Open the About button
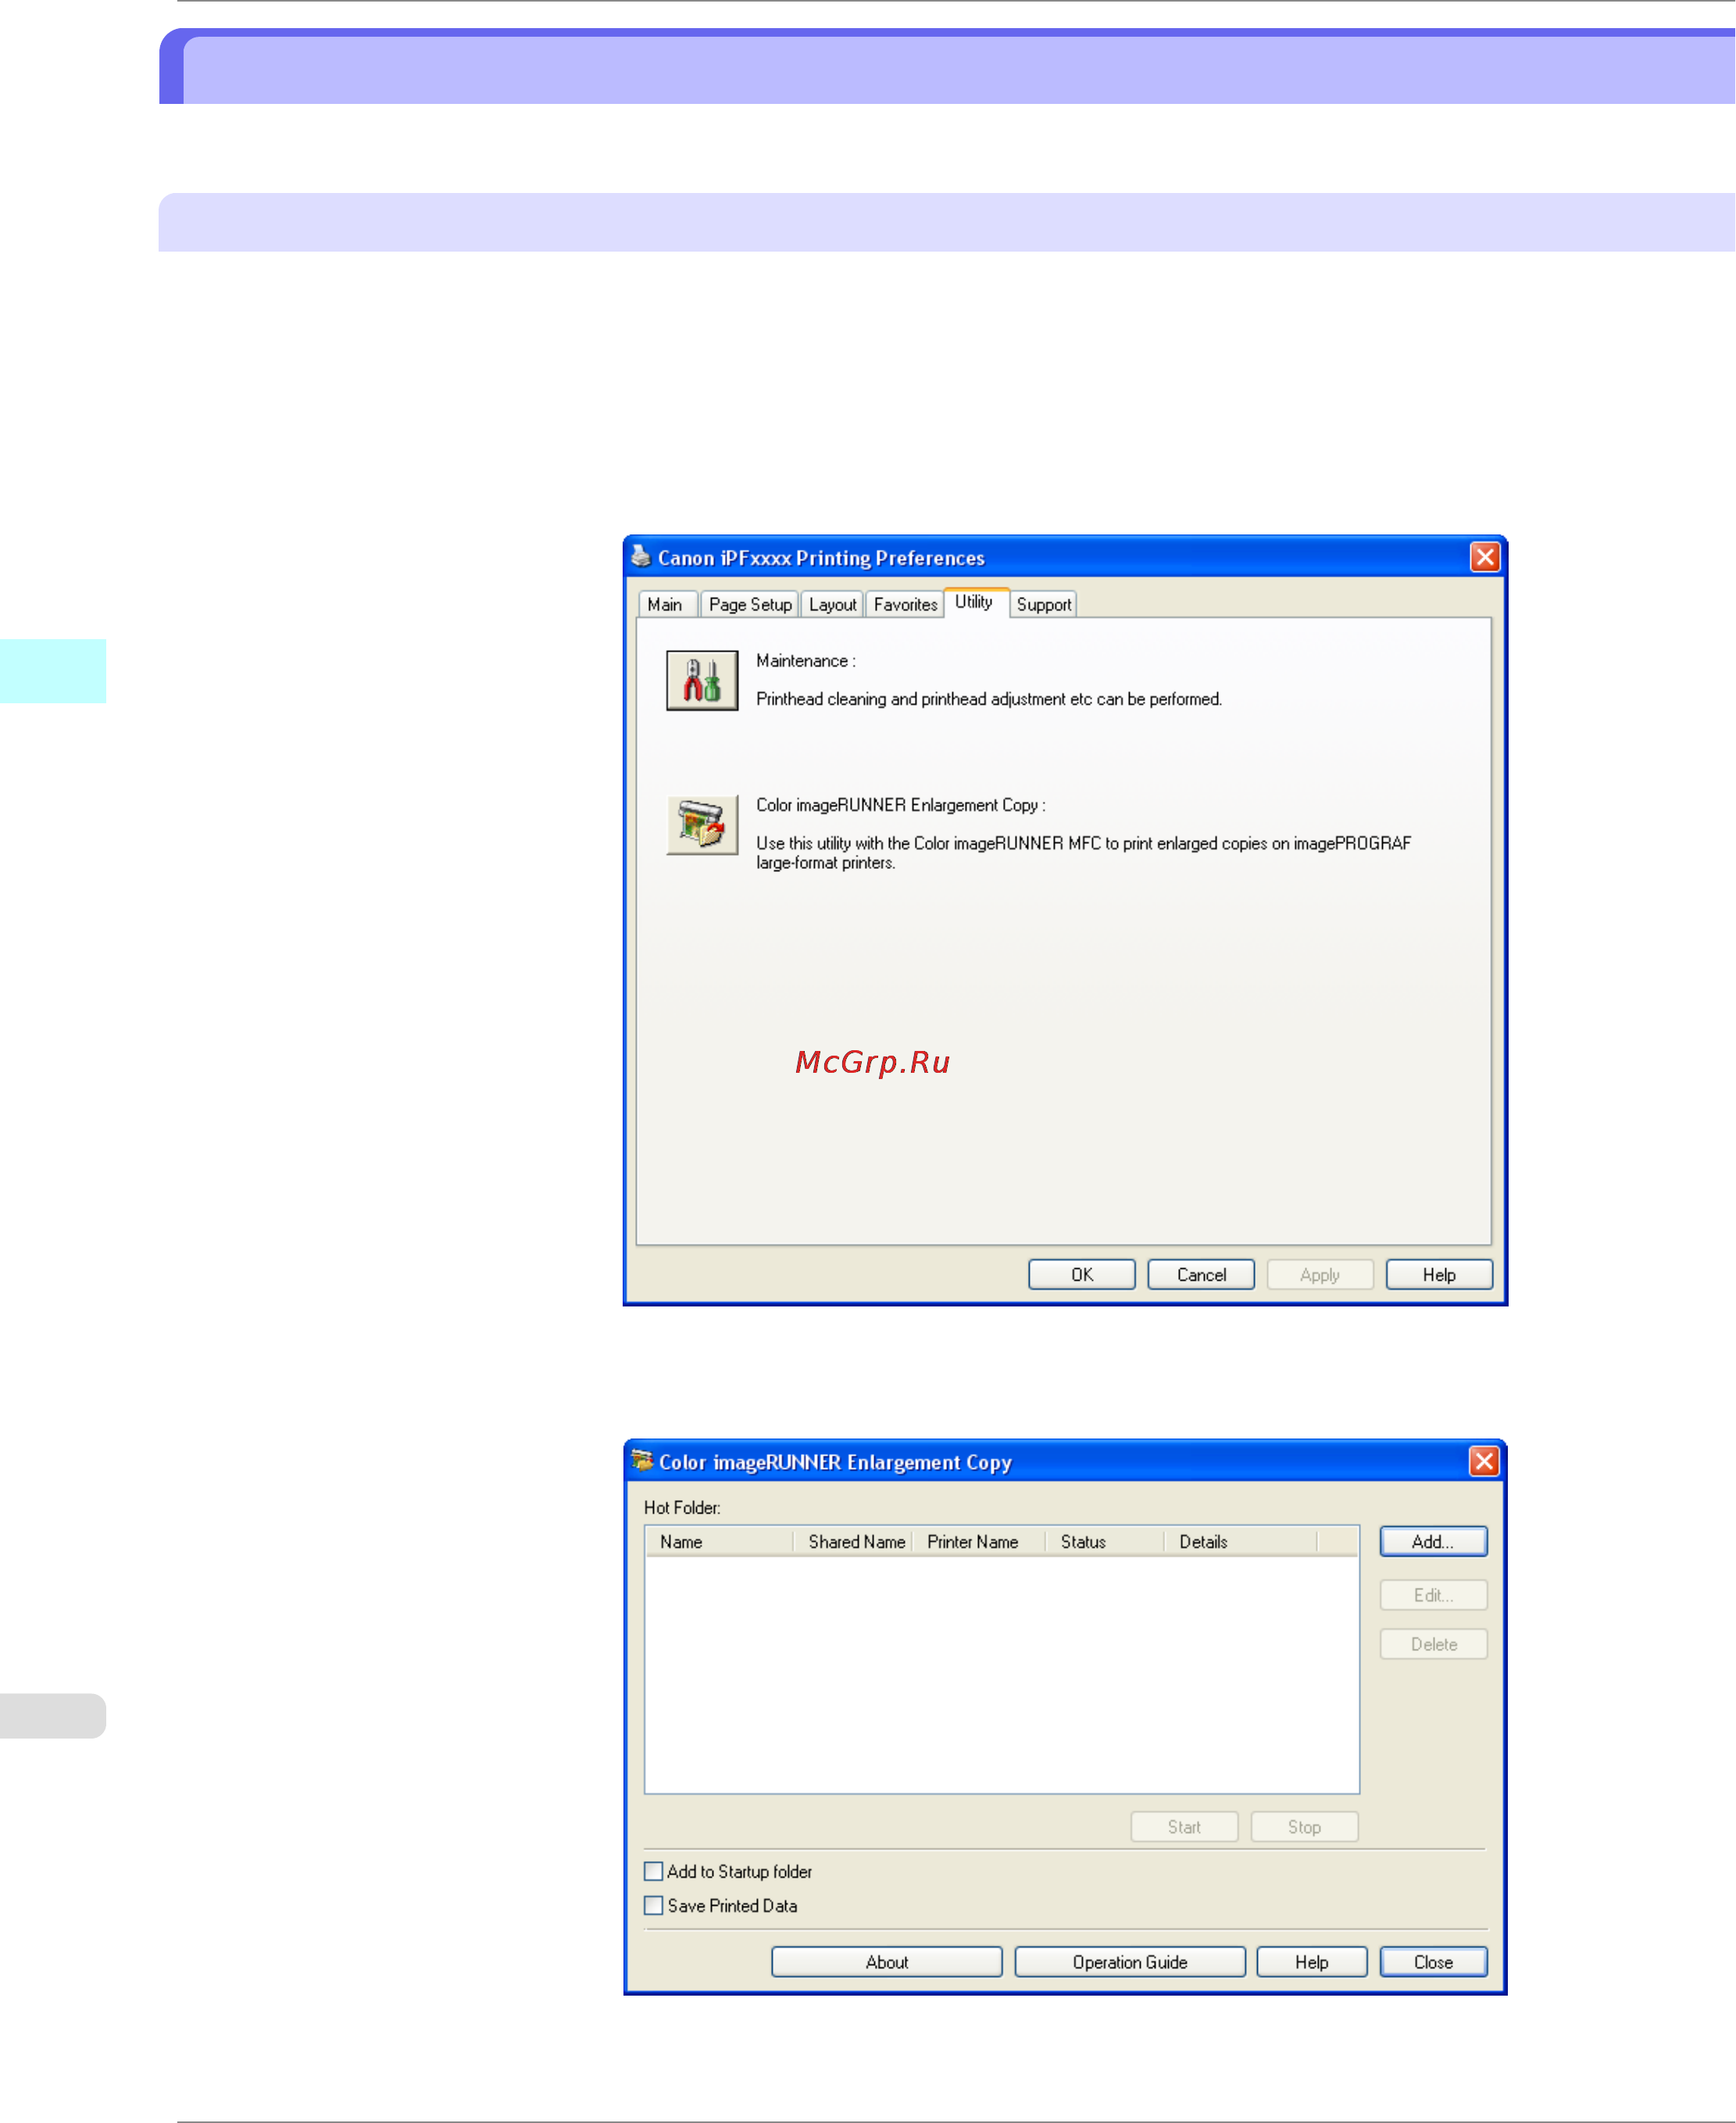The width and height of the screenshot is (1736, 2123). click(886, 1961)
